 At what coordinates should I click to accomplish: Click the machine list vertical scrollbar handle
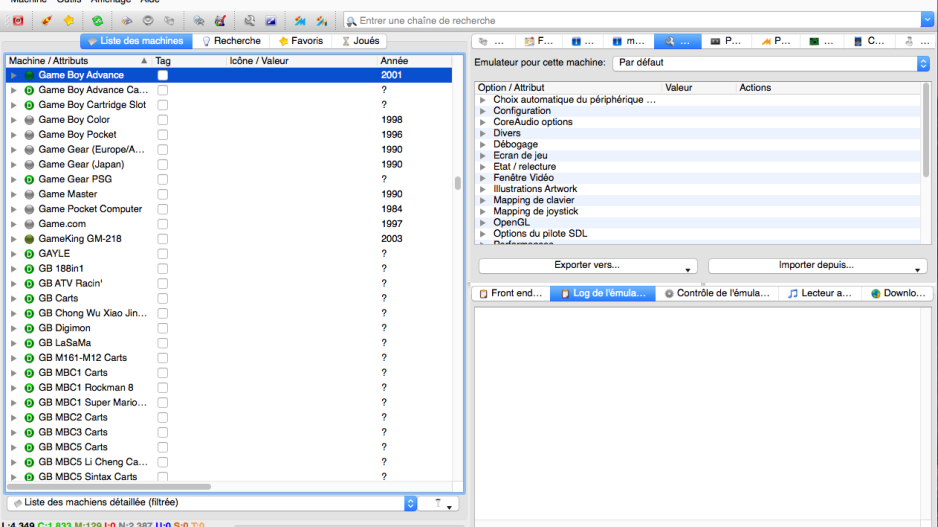click(458, 183)
